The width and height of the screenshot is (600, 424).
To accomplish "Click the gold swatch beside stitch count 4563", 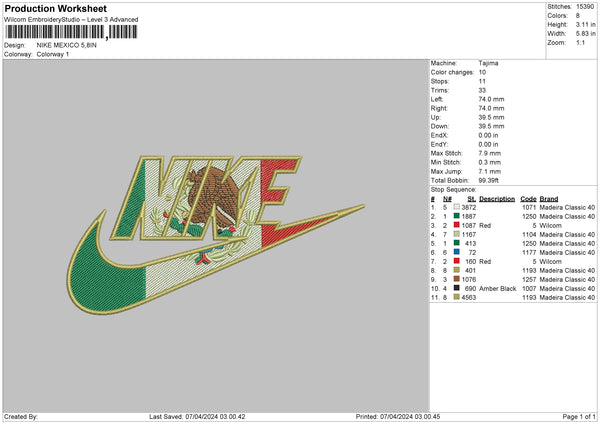I will [457, 297].
